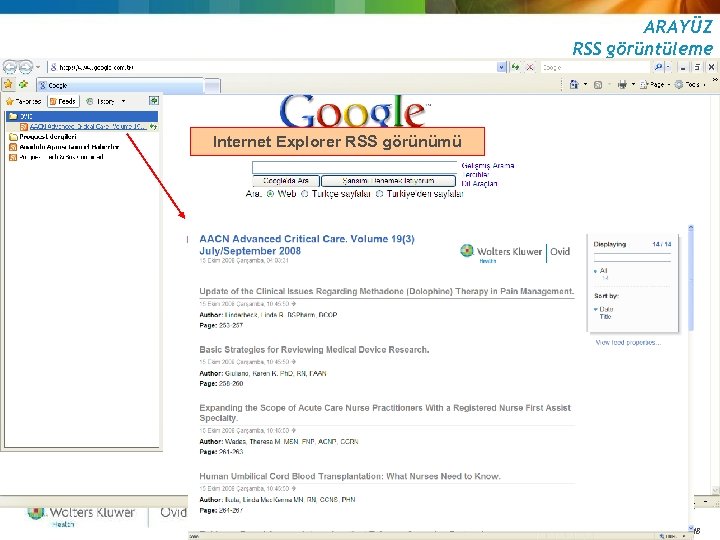Screen dimensions: 720x540
Task: Open the Dil Araçları link
Action: coord(479,183)
